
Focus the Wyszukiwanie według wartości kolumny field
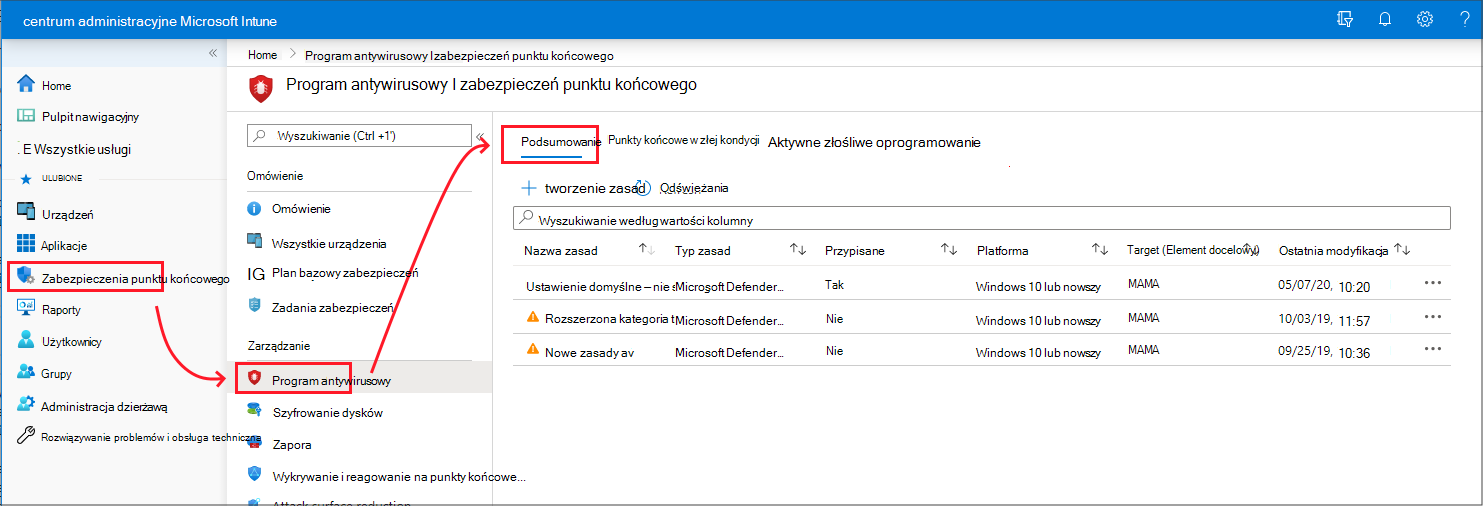click(982, 219)
